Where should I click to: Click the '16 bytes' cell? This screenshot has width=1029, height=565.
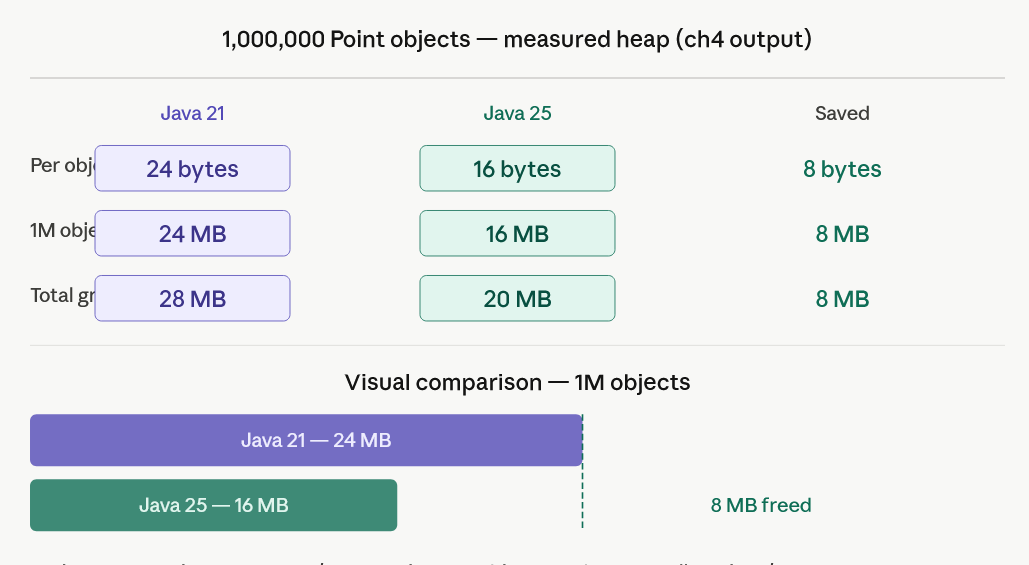click(x=517, y=169)
